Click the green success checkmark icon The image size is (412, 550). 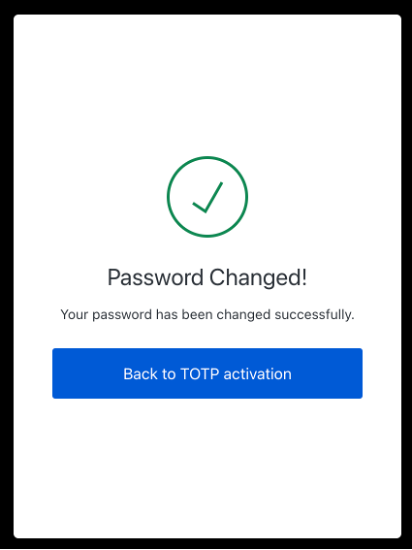tap(207, 197)
